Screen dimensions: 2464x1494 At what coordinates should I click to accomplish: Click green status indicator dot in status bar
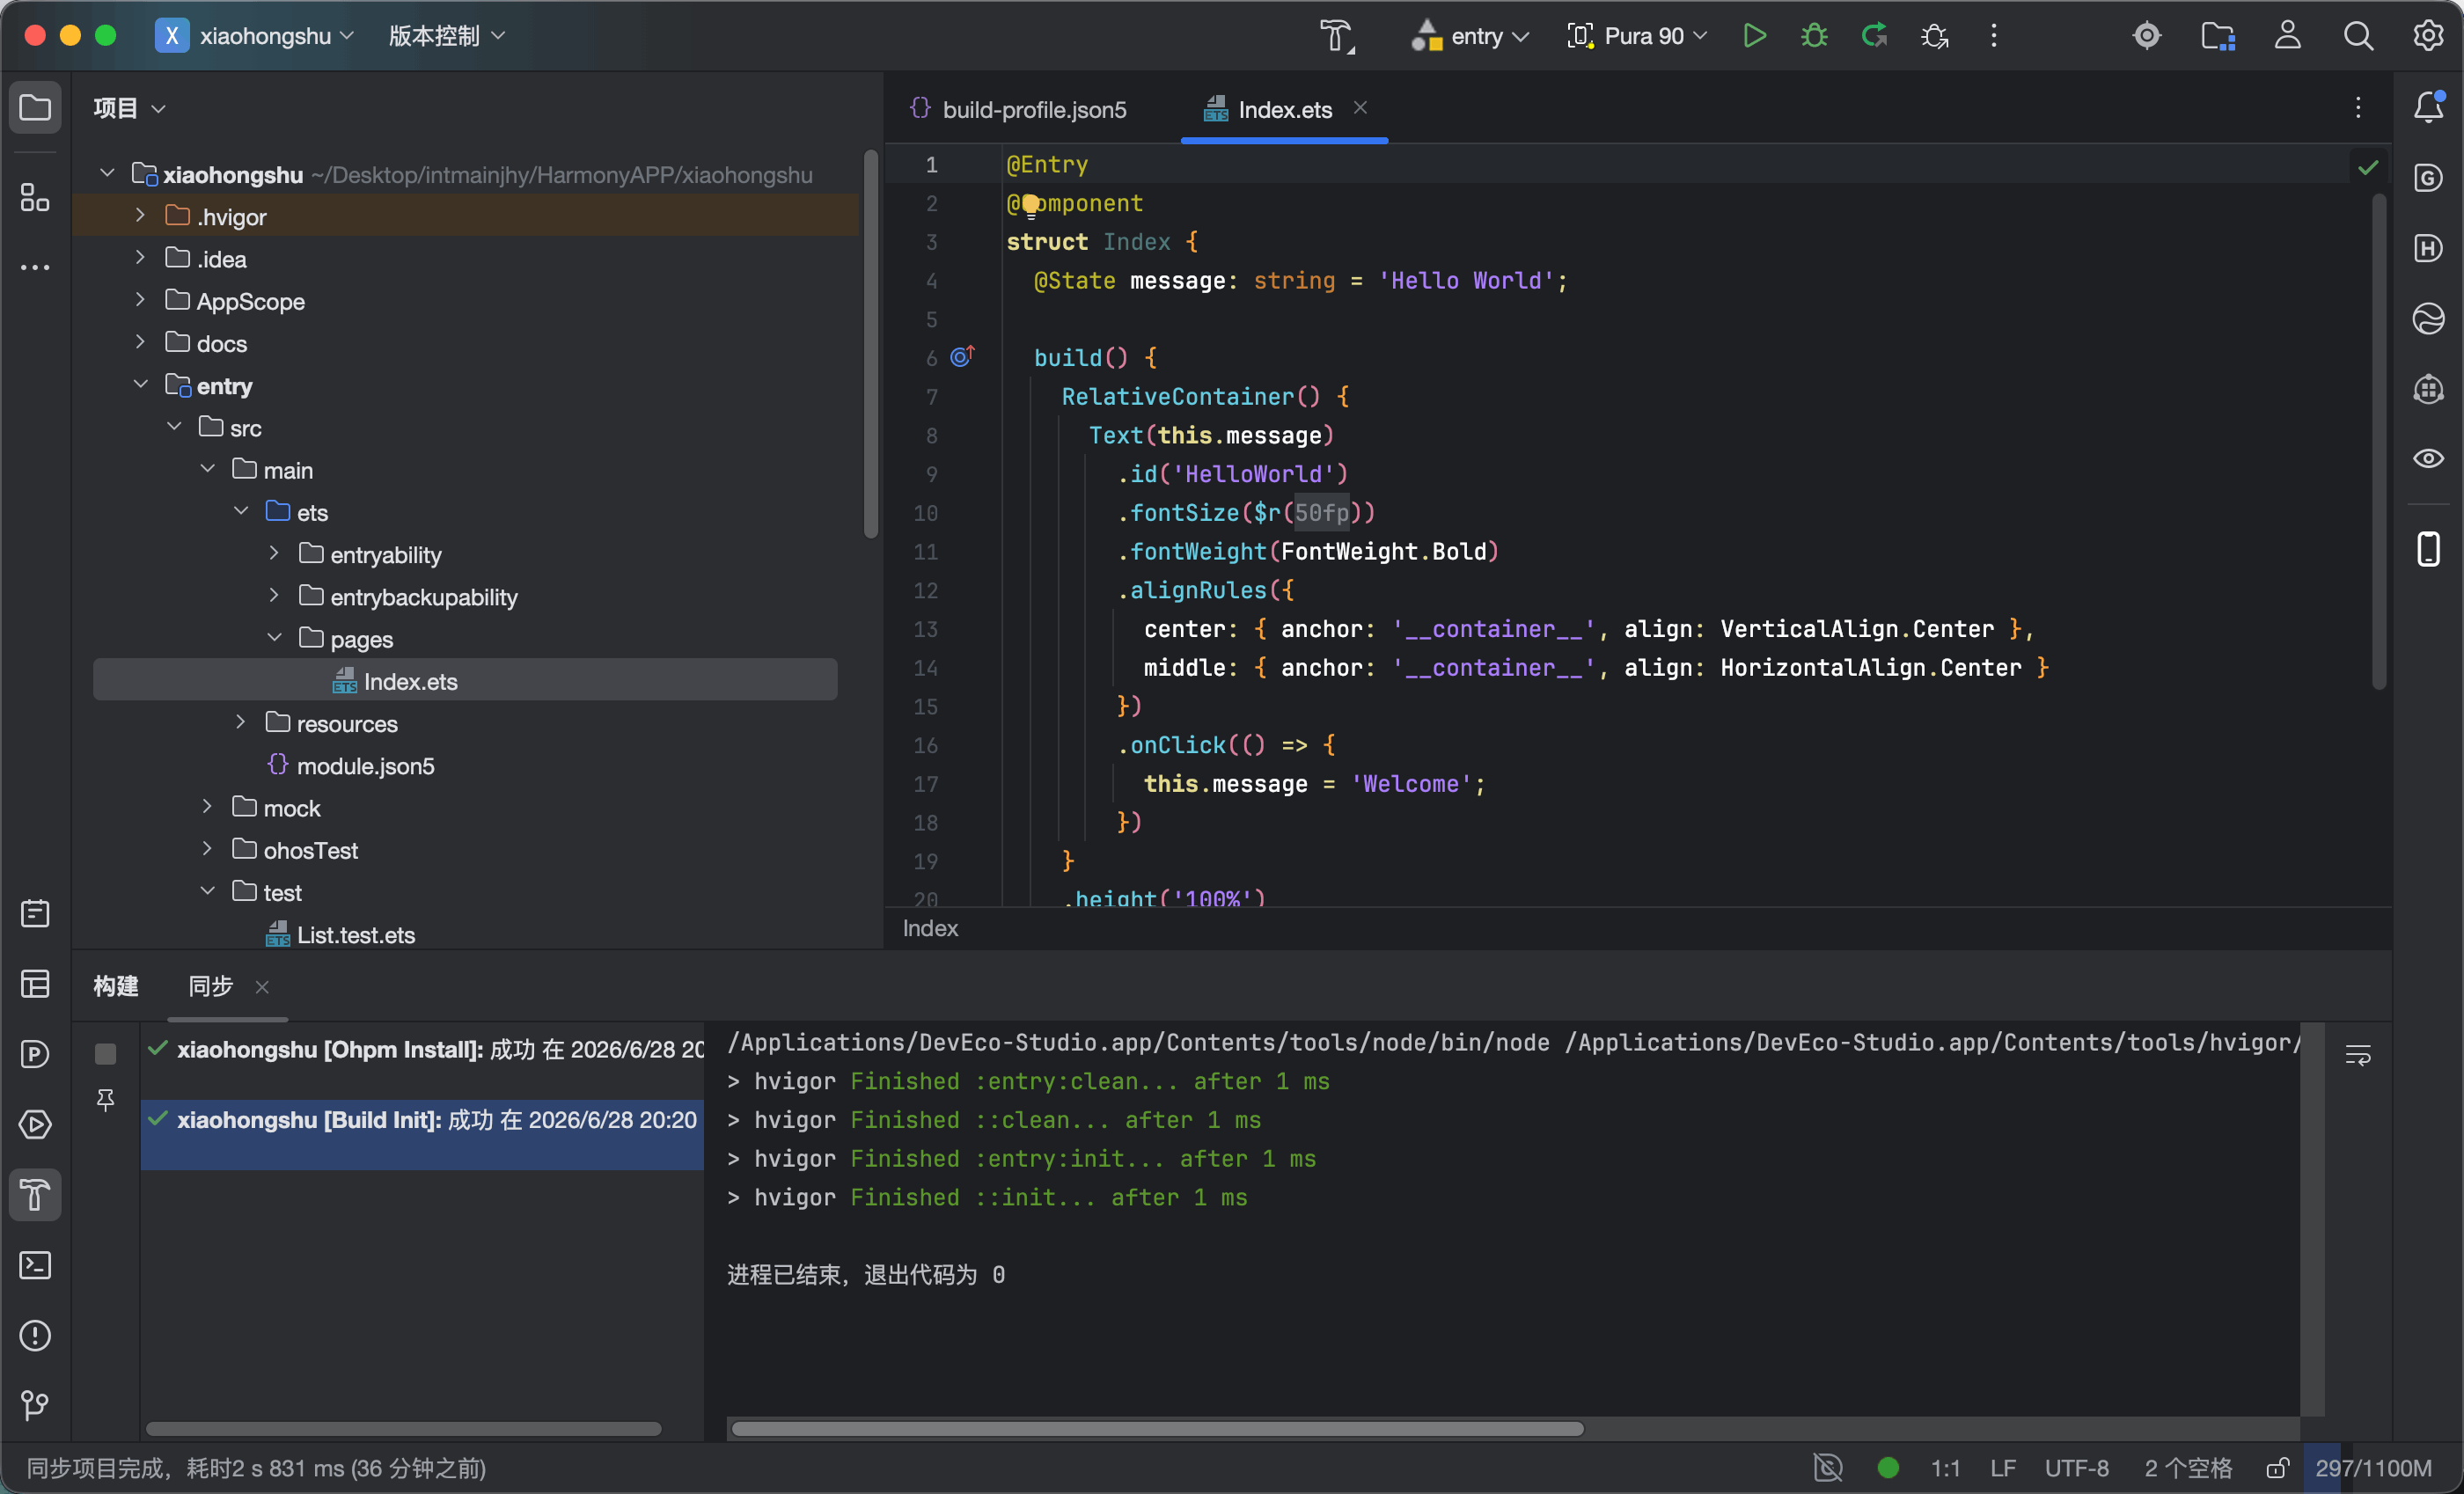[x=1888, y=1468]
